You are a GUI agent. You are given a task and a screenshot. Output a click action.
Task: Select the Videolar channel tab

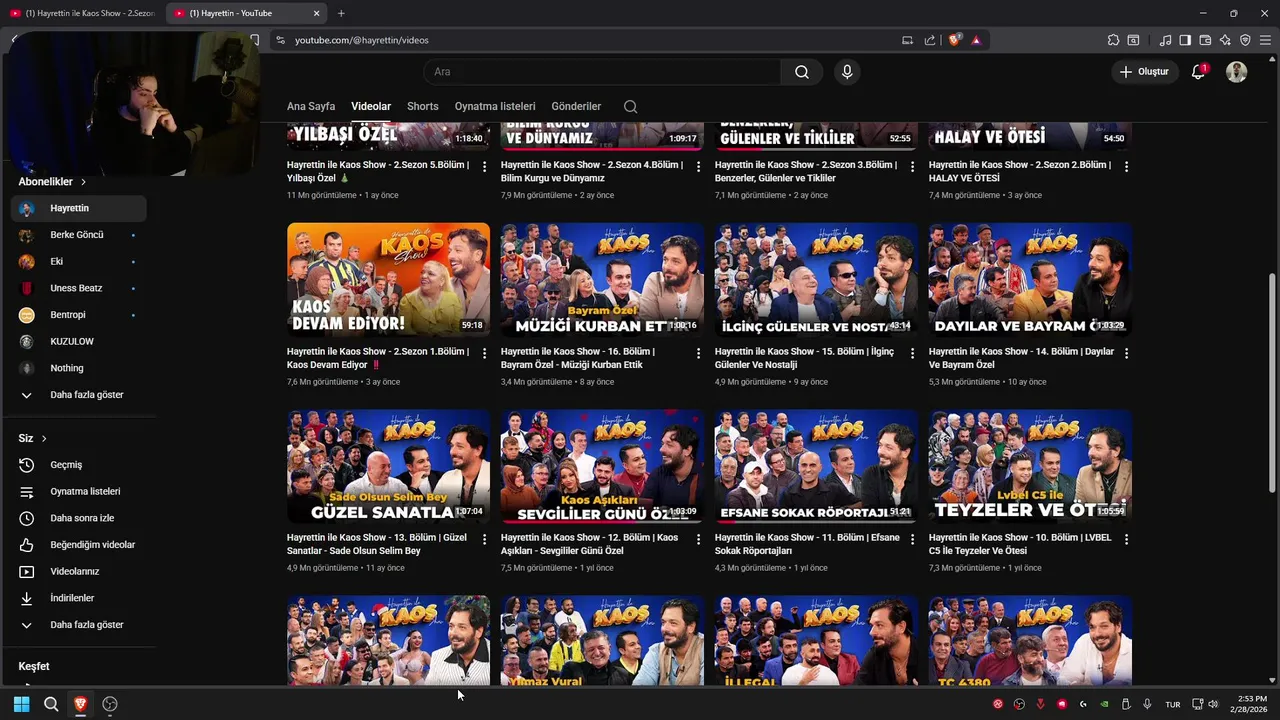coord(371,106)
